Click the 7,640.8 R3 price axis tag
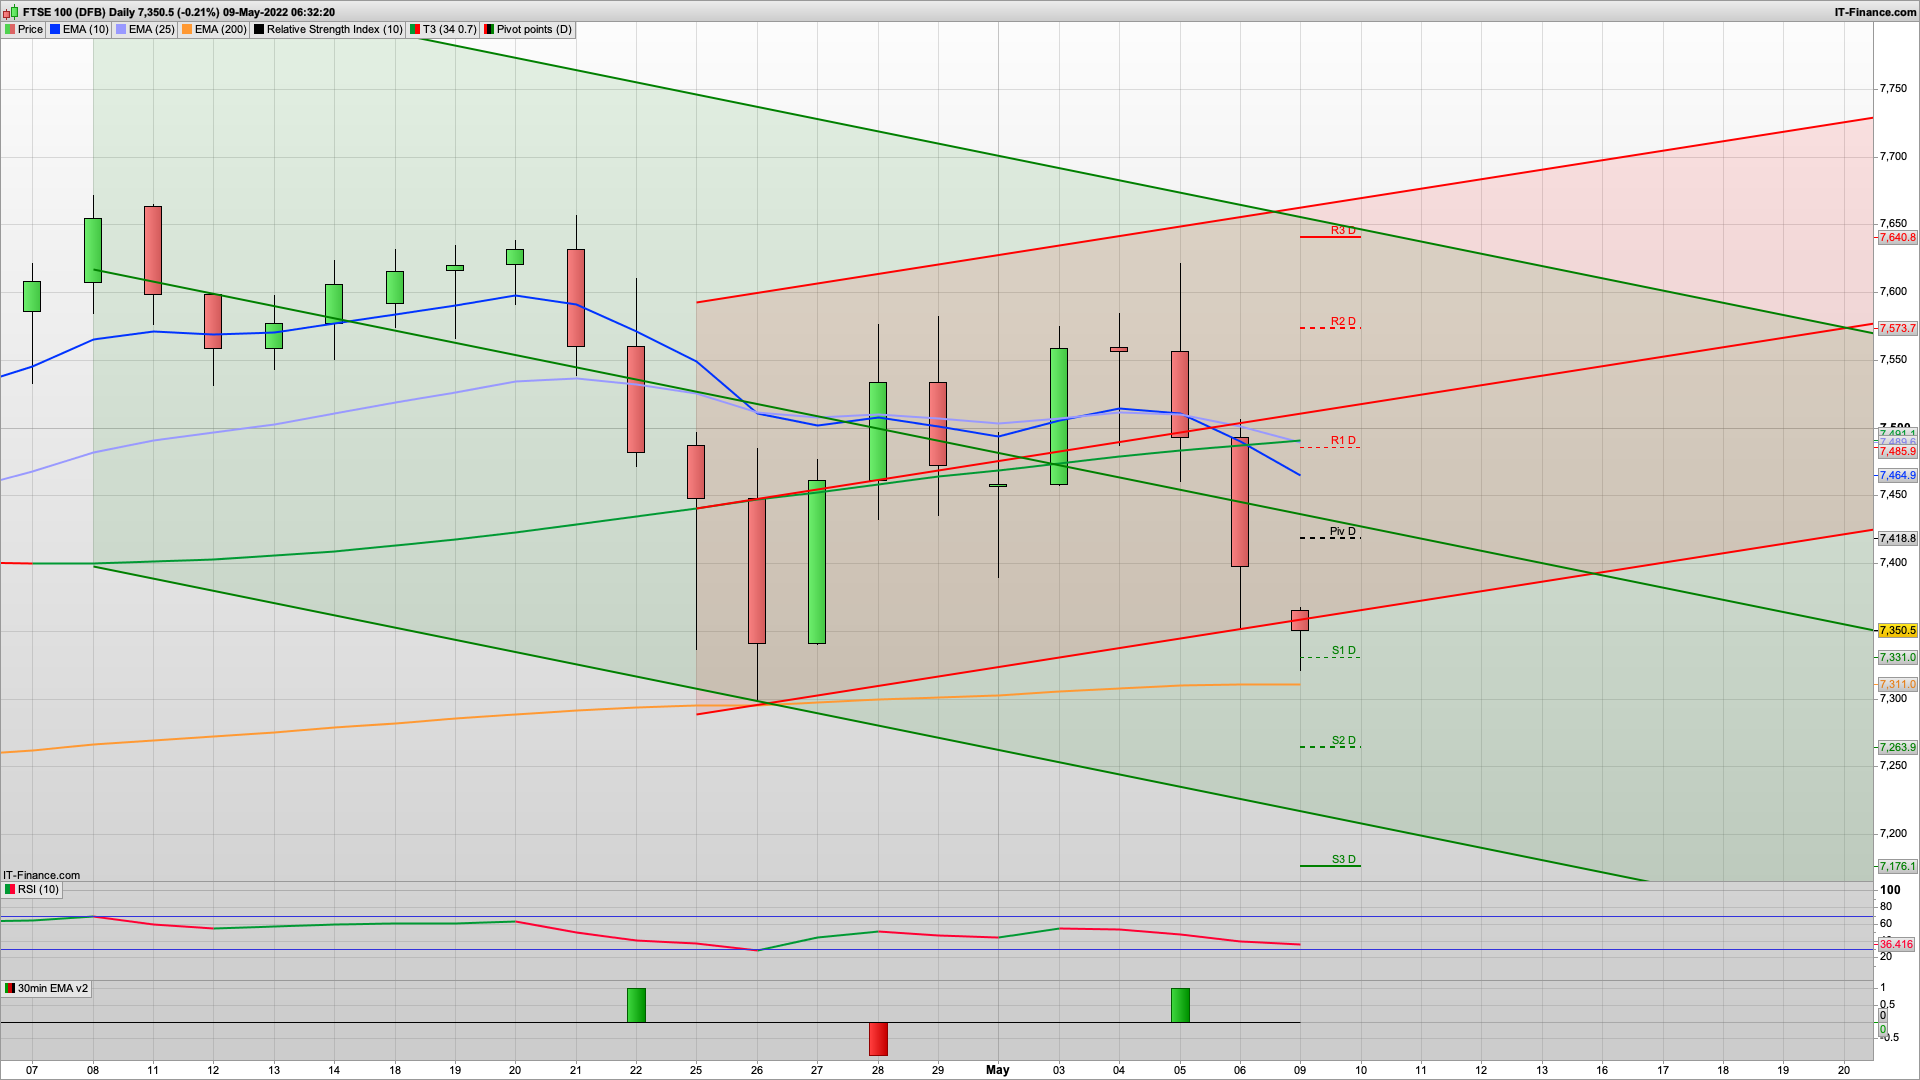 1897,238
